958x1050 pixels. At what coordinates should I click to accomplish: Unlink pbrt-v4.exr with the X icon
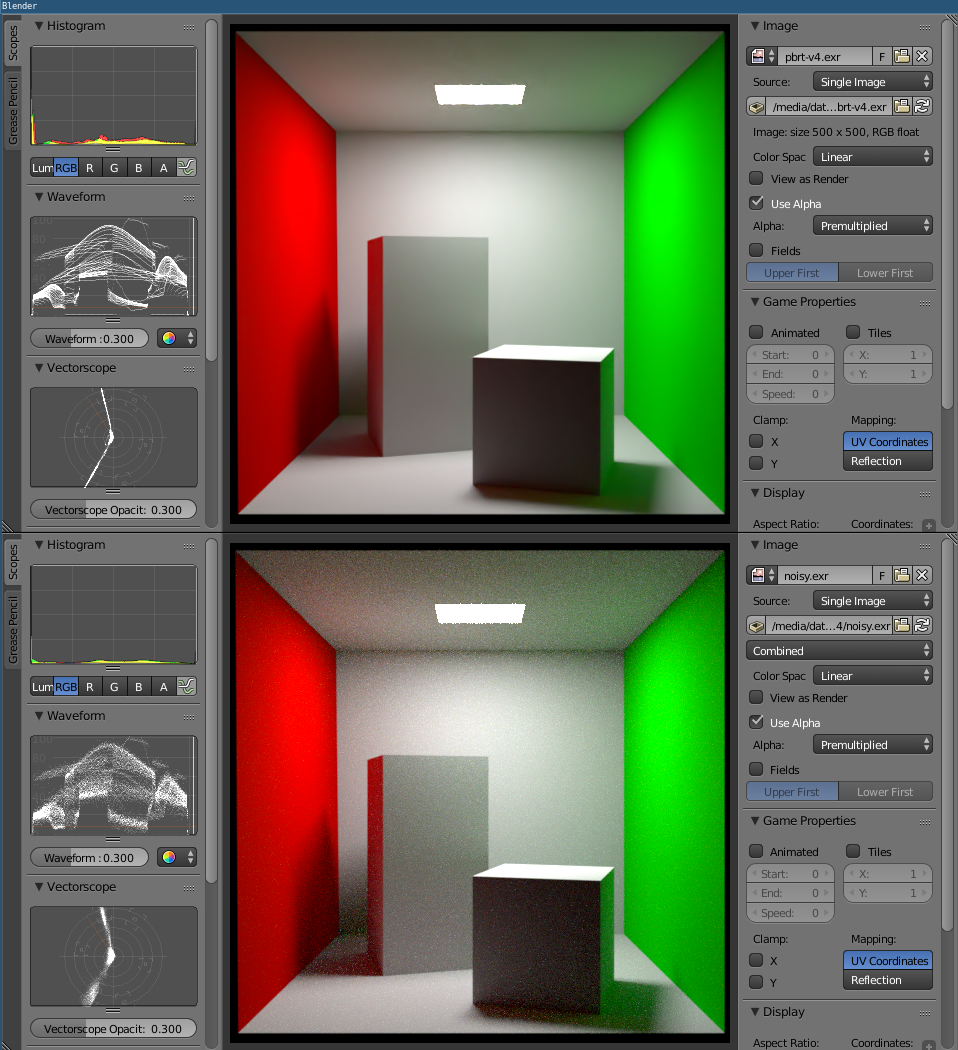[922, 56]
